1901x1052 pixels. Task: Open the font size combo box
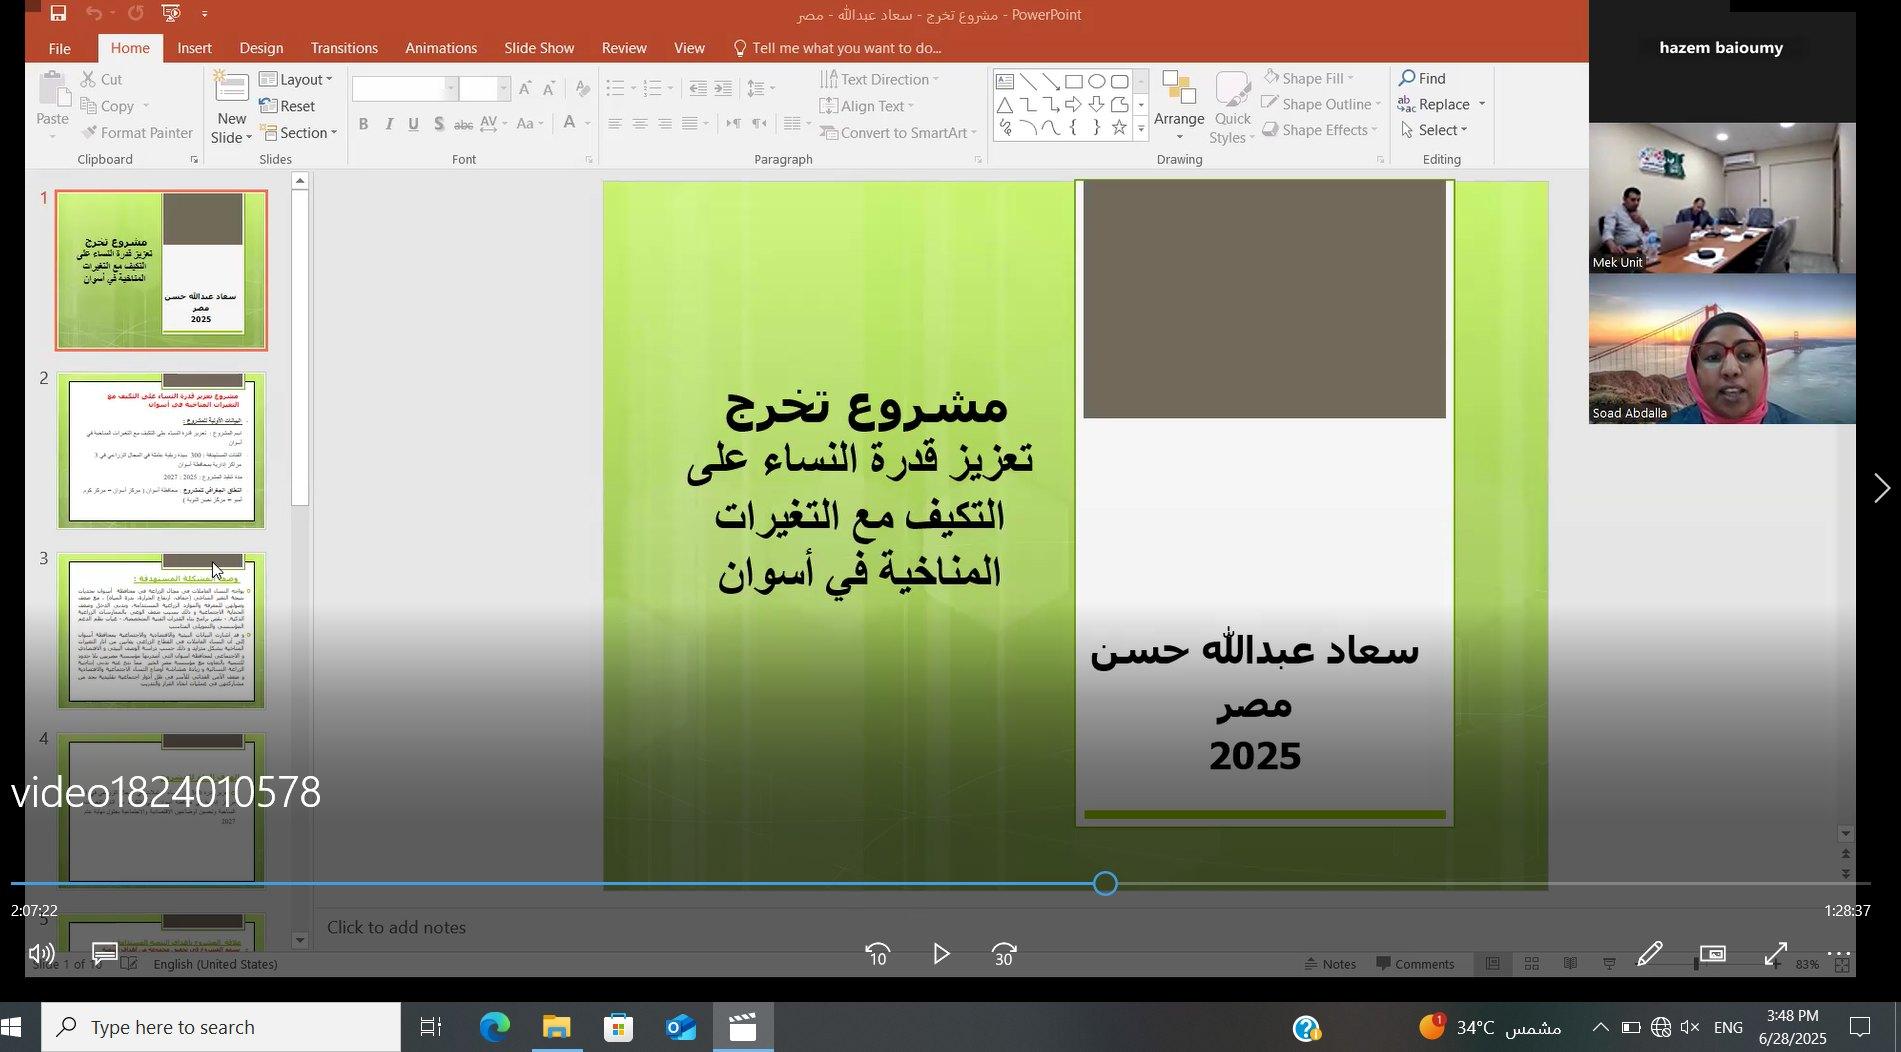pyautogui.click(x=485, y=89)
